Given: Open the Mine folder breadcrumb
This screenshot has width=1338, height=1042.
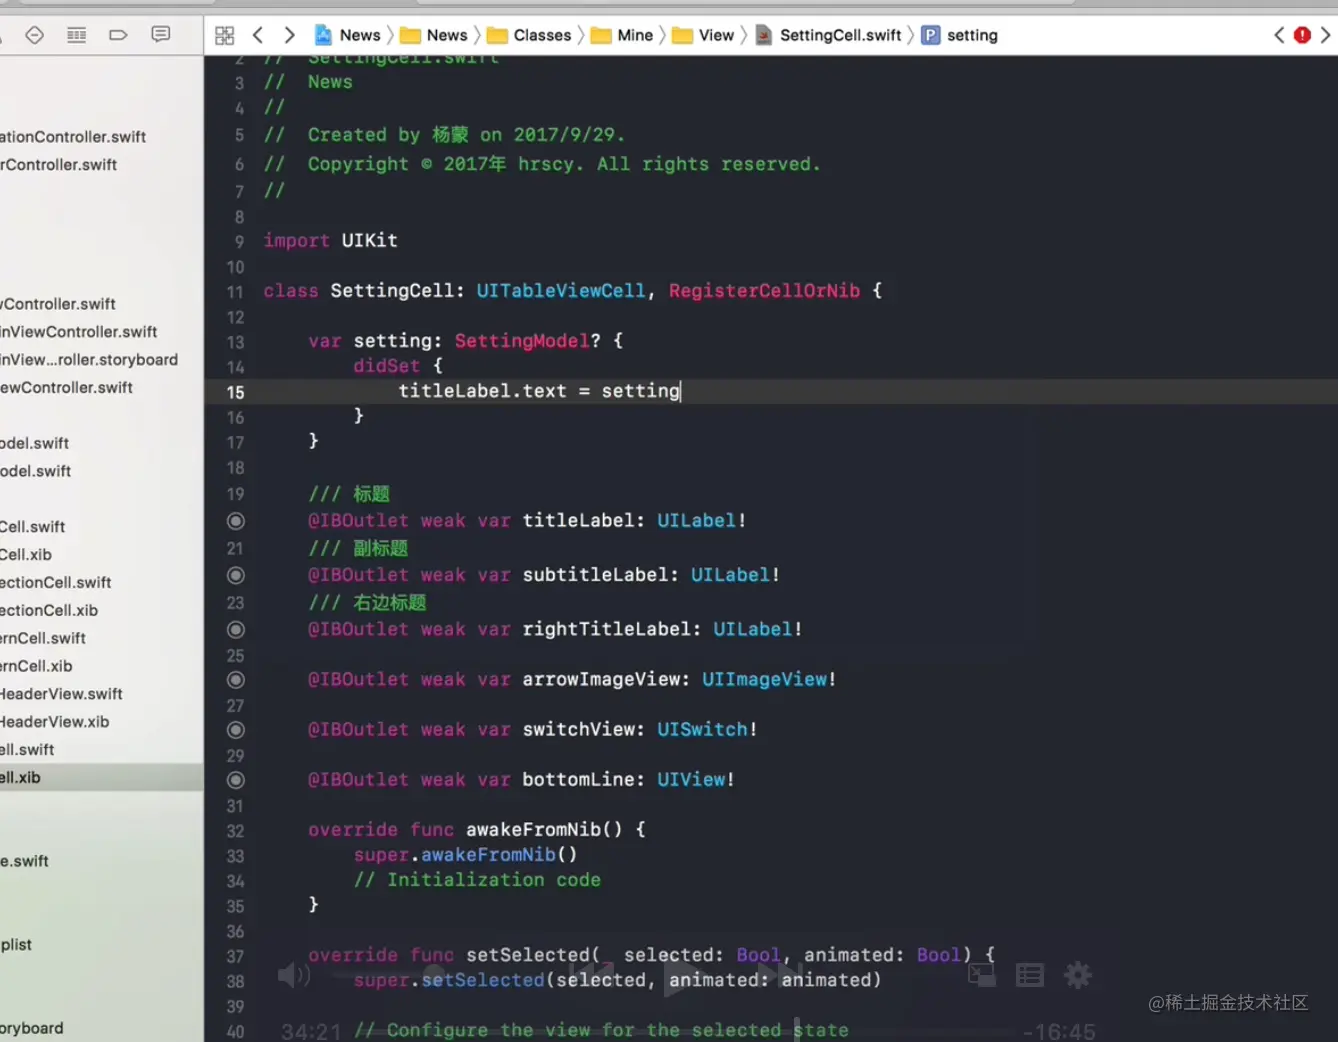Looking at the screenshot, I should [x=622, y=35].
